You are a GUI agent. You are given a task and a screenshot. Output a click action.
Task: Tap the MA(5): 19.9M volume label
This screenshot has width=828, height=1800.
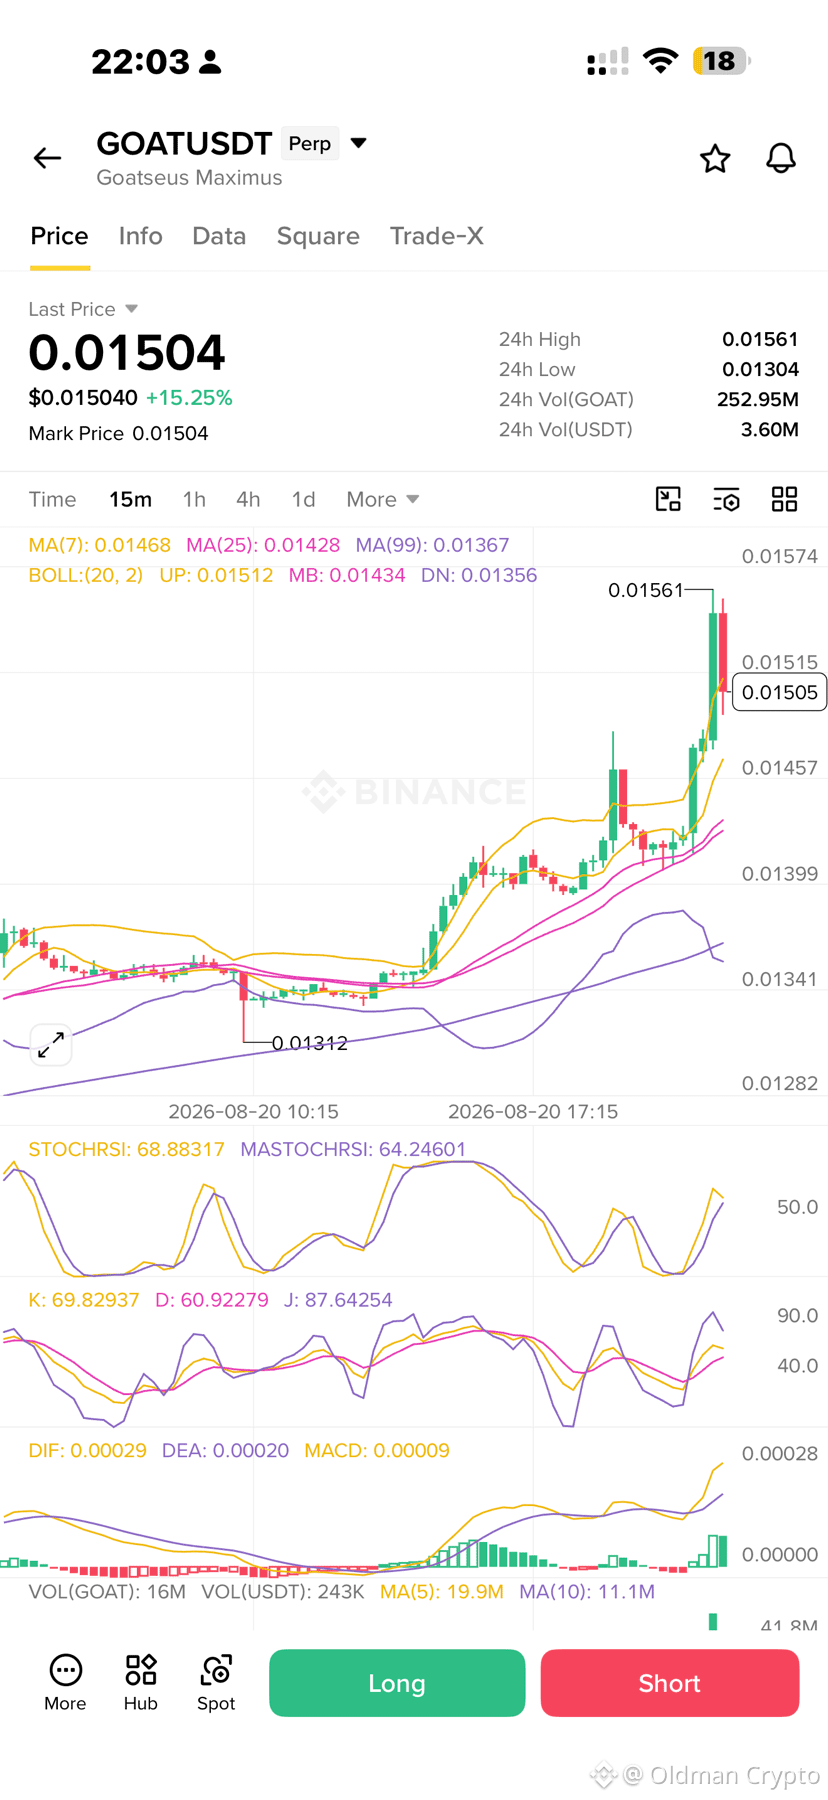pos(442,1591)
